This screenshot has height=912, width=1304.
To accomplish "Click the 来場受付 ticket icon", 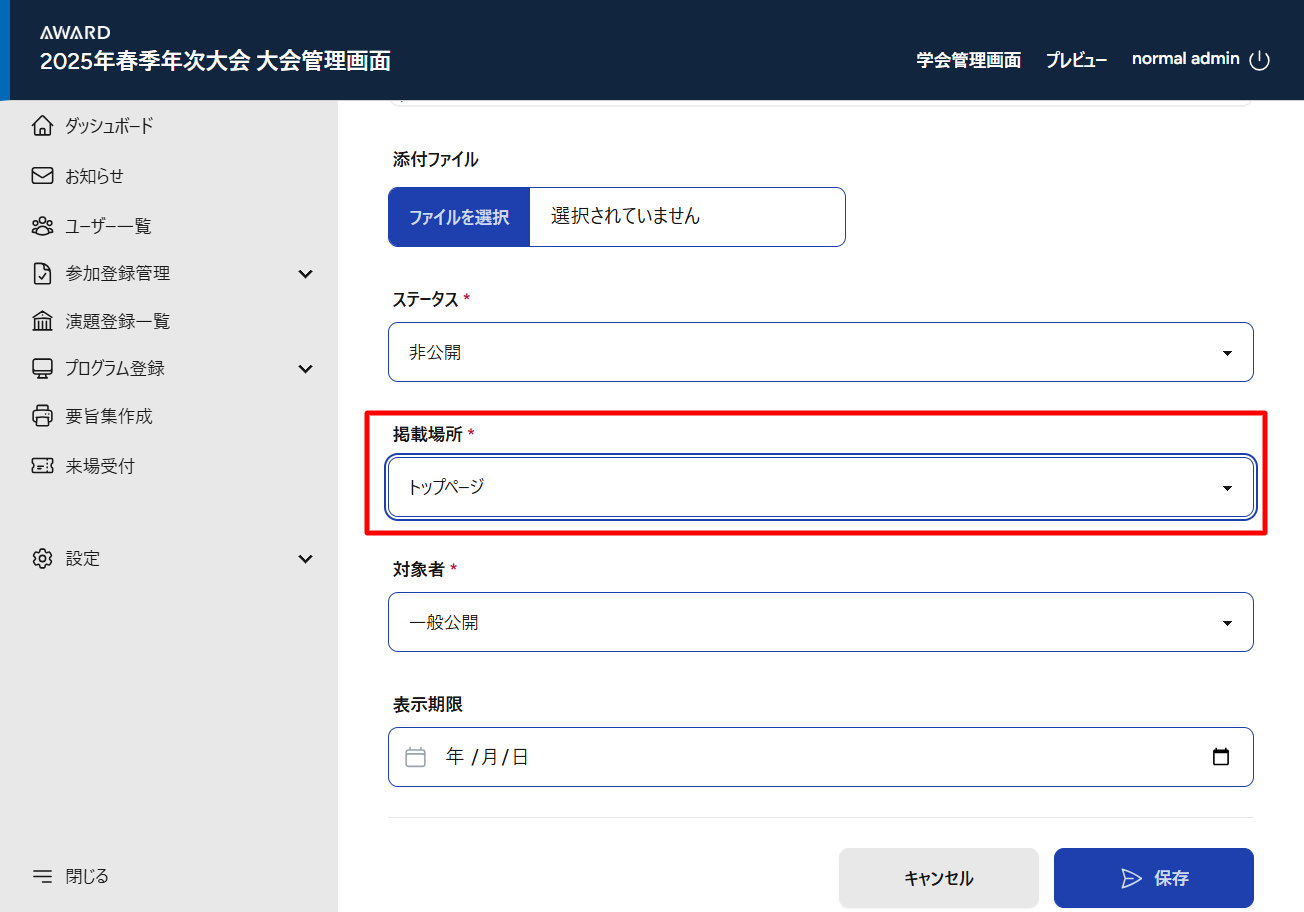I will pos(42,466).
